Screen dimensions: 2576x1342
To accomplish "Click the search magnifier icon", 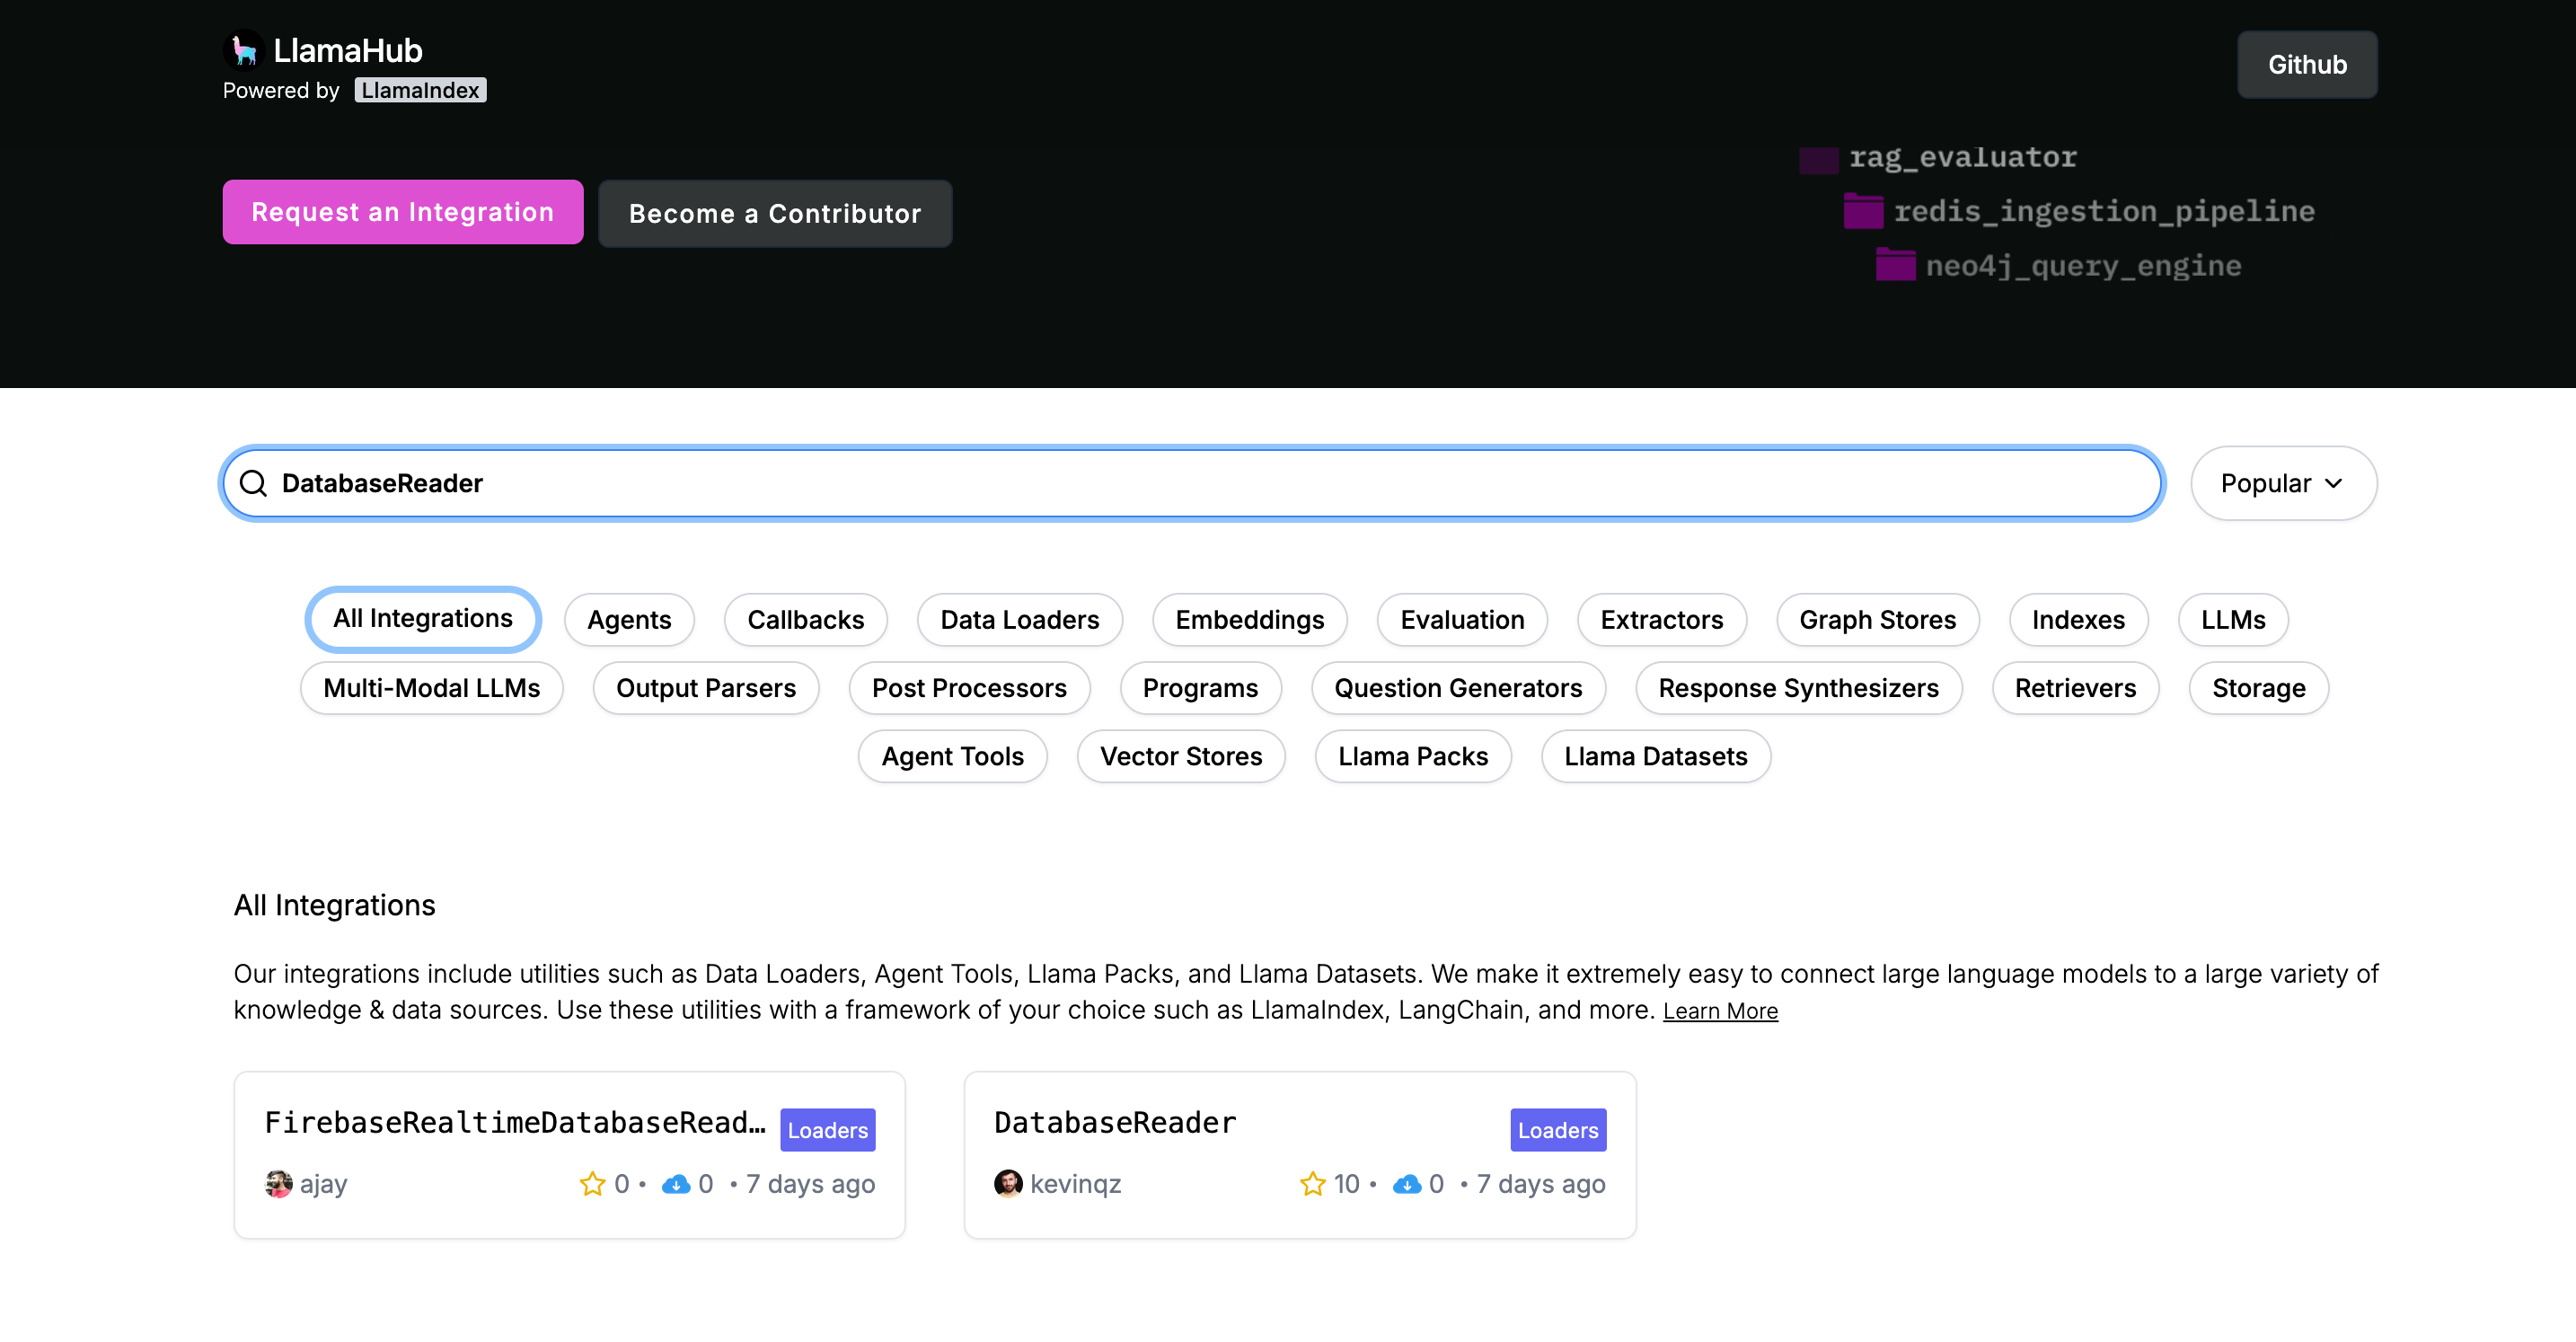I will (x=254, y=483).
